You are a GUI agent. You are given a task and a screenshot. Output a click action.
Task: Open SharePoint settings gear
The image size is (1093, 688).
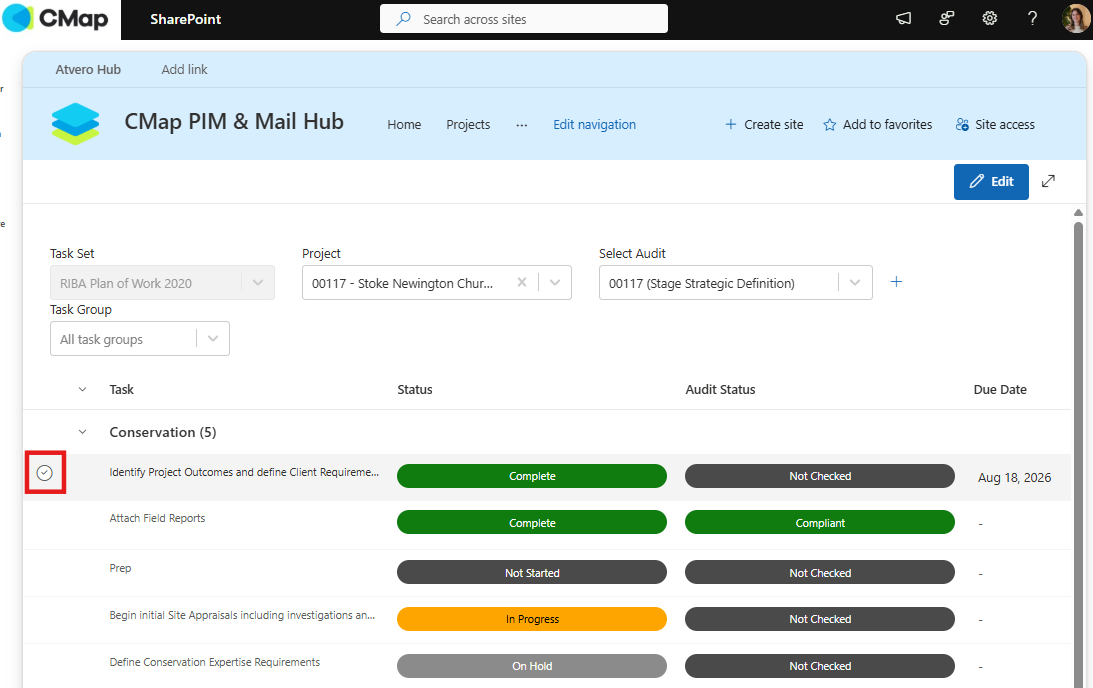pyautogui.click(x=990, y=19)
